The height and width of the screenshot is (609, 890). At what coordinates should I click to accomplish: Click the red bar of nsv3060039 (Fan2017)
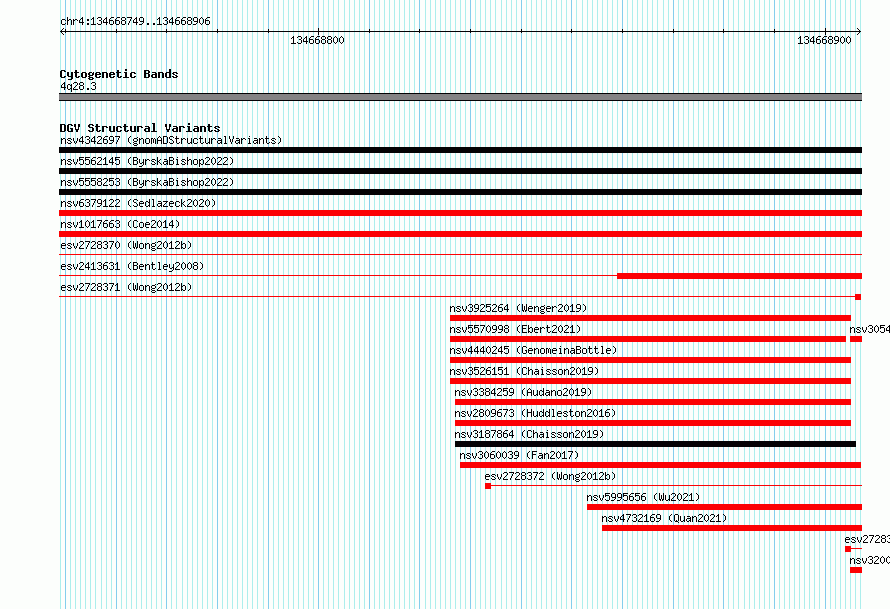pyautogui.click(x=661, y=465)
